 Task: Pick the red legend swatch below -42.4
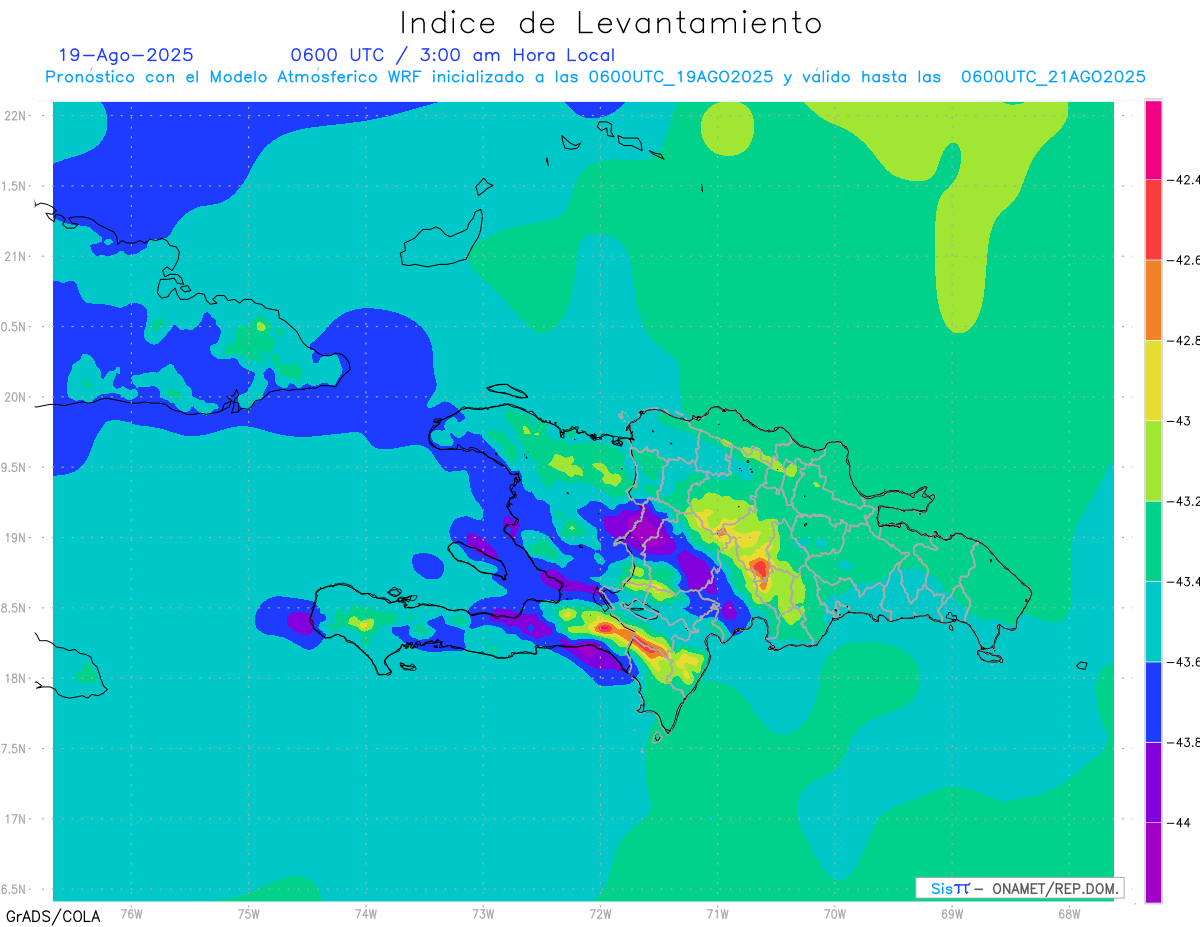1153,220
